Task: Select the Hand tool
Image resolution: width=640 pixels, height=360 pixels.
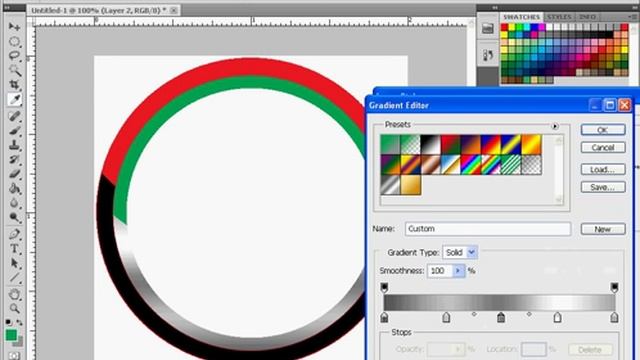Action: click(14, 294)
